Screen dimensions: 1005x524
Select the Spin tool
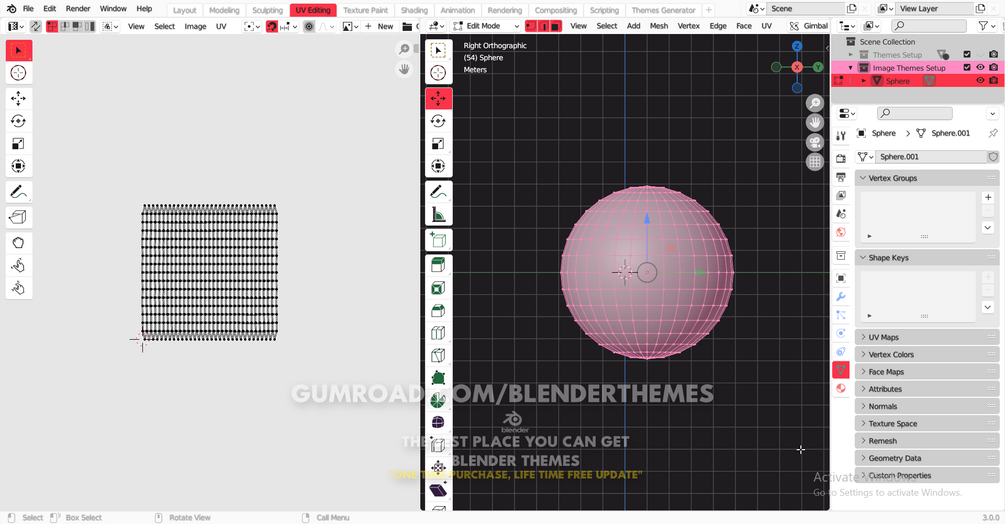pos(438,400)
